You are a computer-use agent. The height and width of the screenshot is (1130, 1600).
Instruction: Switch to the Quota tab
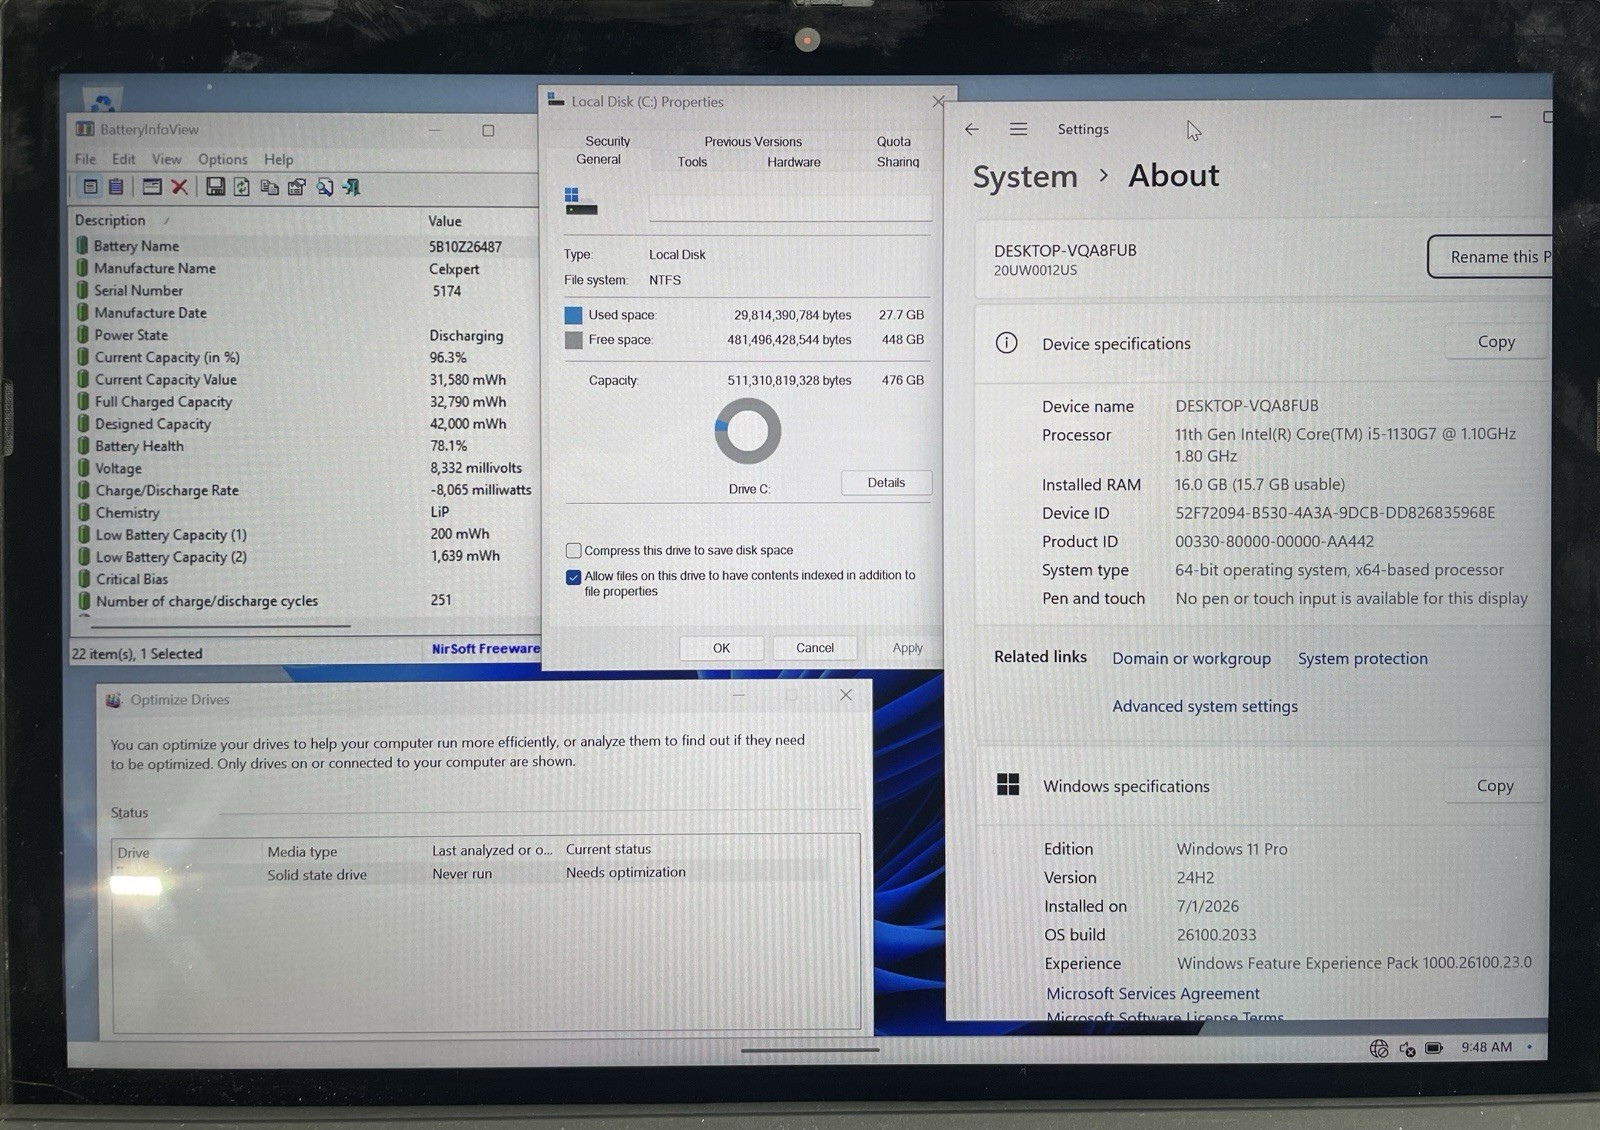coord(893,141)
